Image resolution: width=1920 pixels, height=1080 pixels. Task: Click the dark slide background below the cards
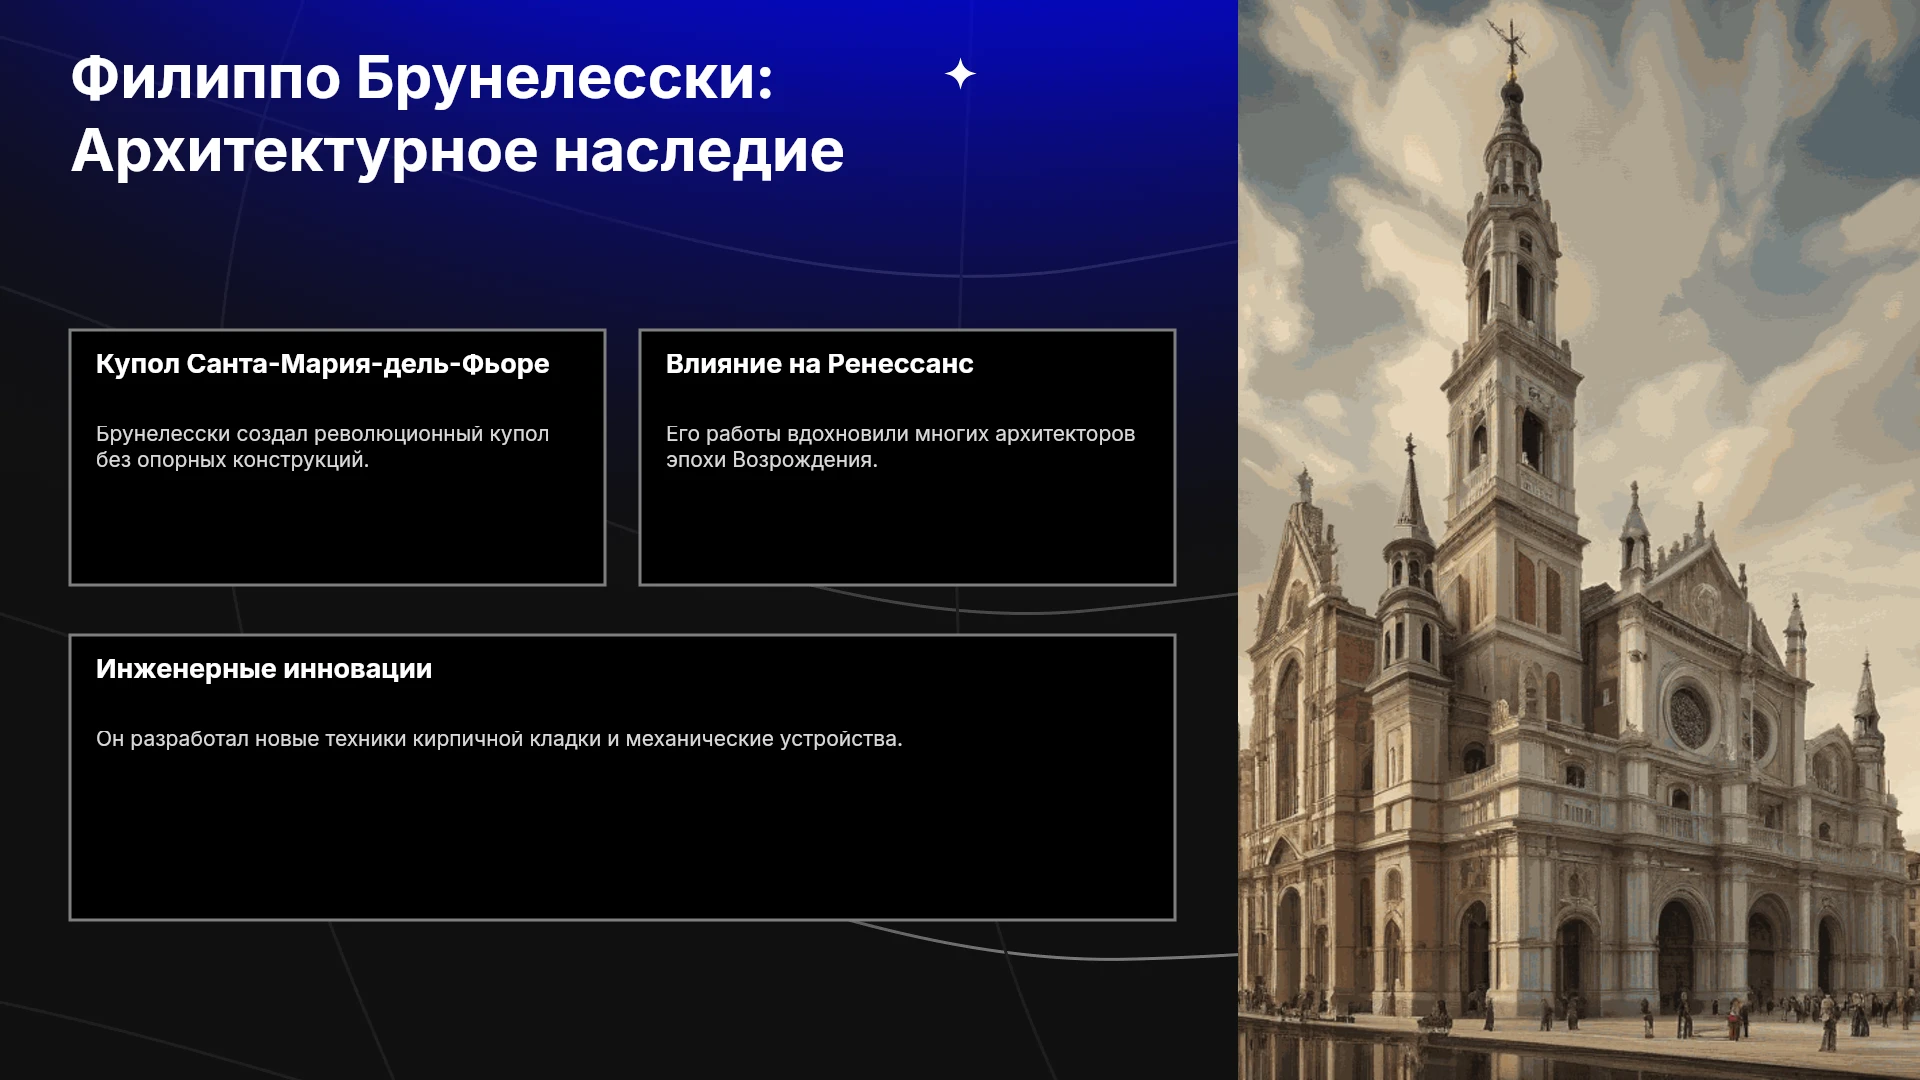(x=620, y=1000)
